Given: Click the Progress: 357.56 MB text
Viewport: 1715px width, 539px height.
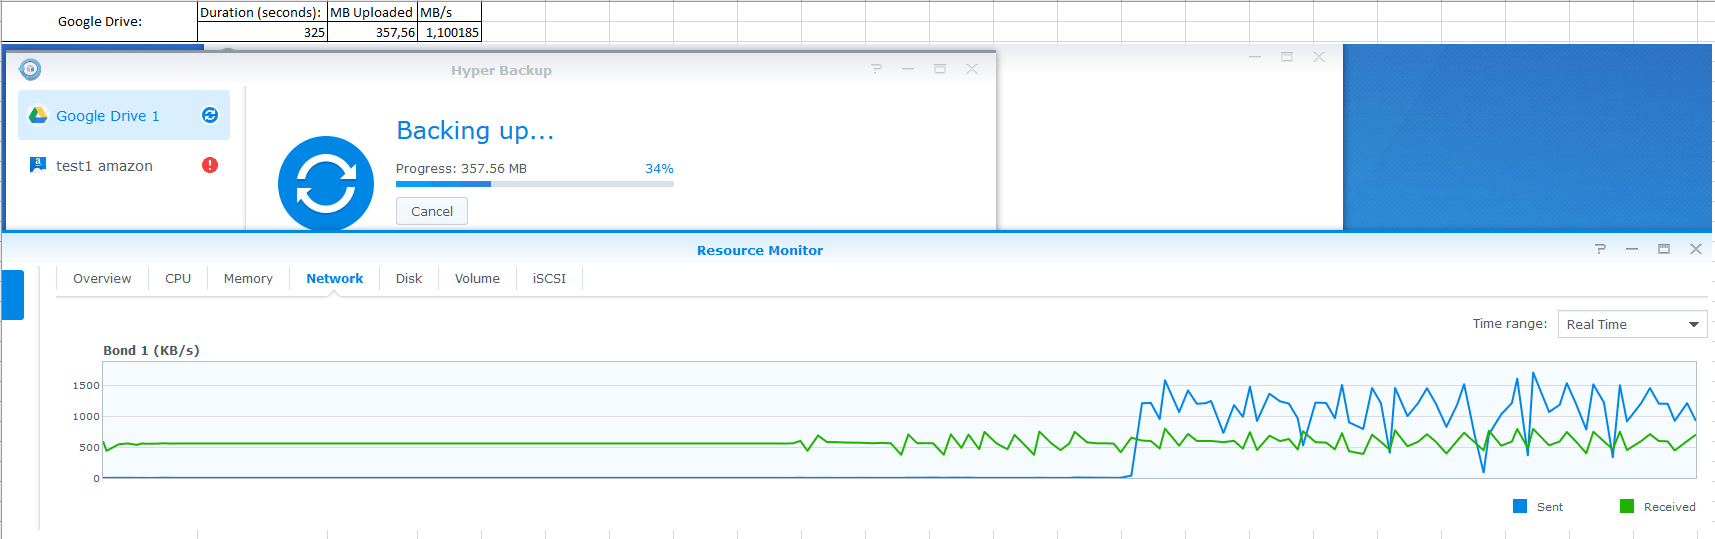Looking at the screenshot, I should (461, 169).
